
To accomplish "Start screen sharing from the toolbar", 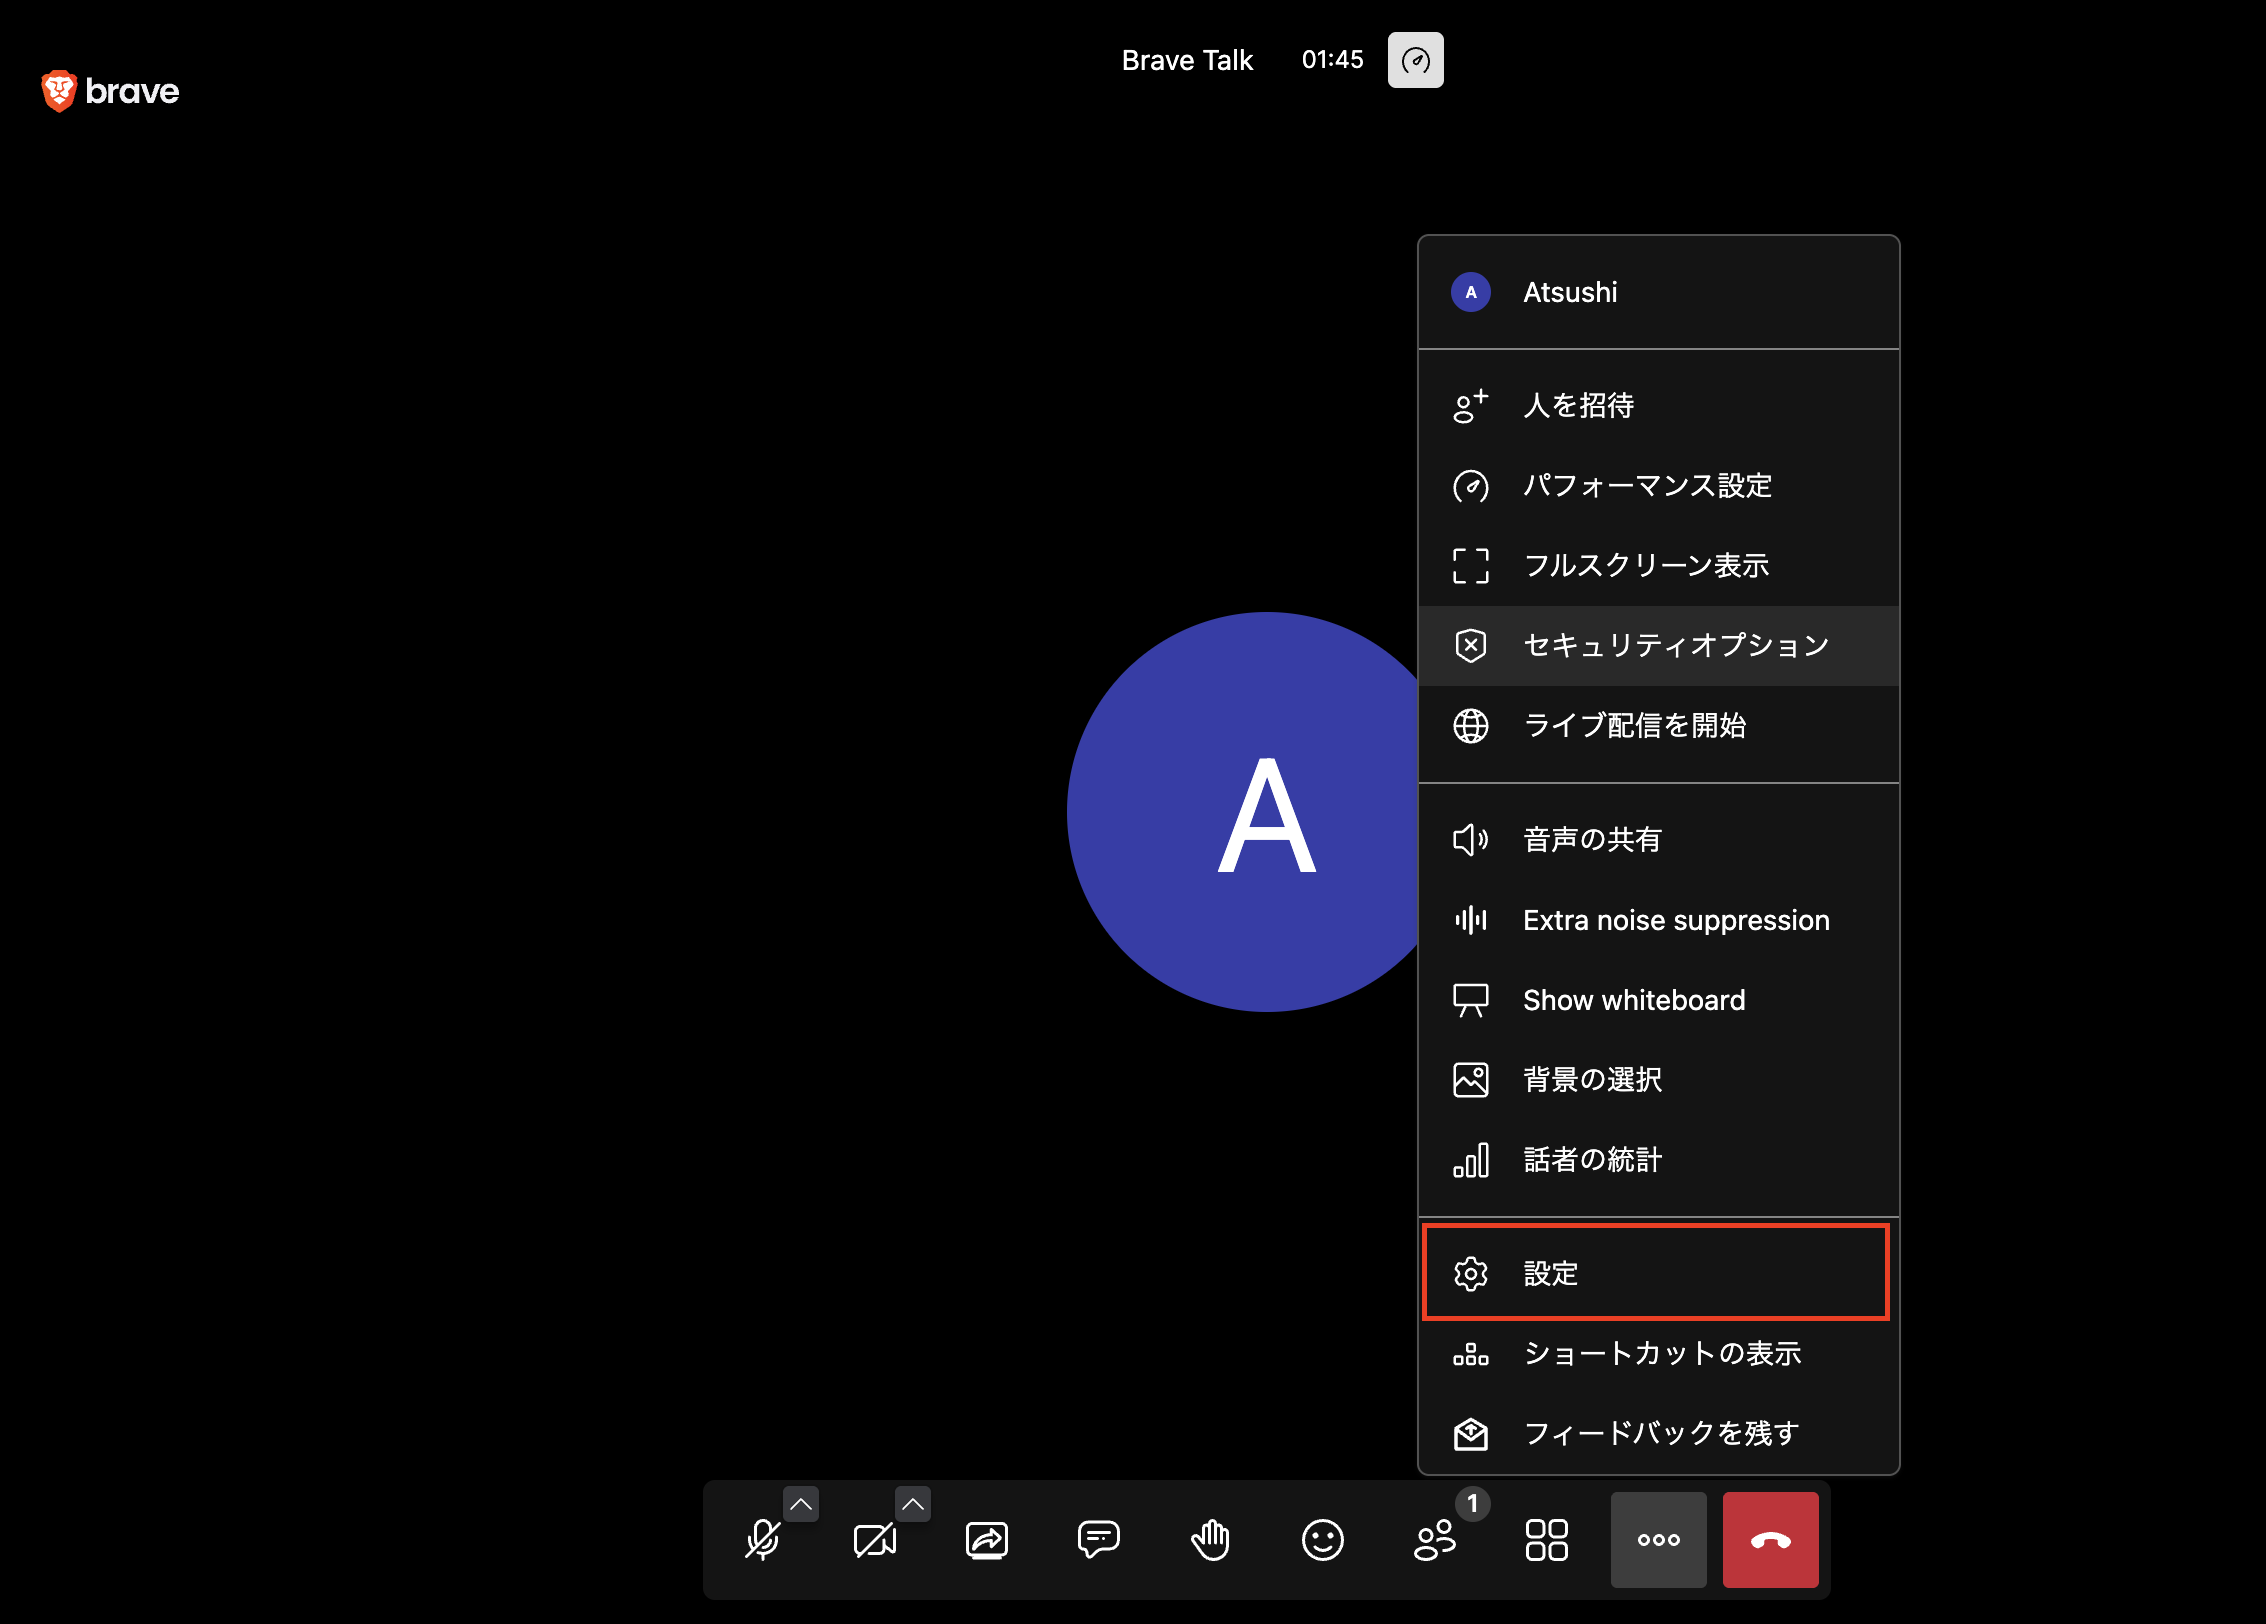I will pyautogui.click(x=987, y=1540).
